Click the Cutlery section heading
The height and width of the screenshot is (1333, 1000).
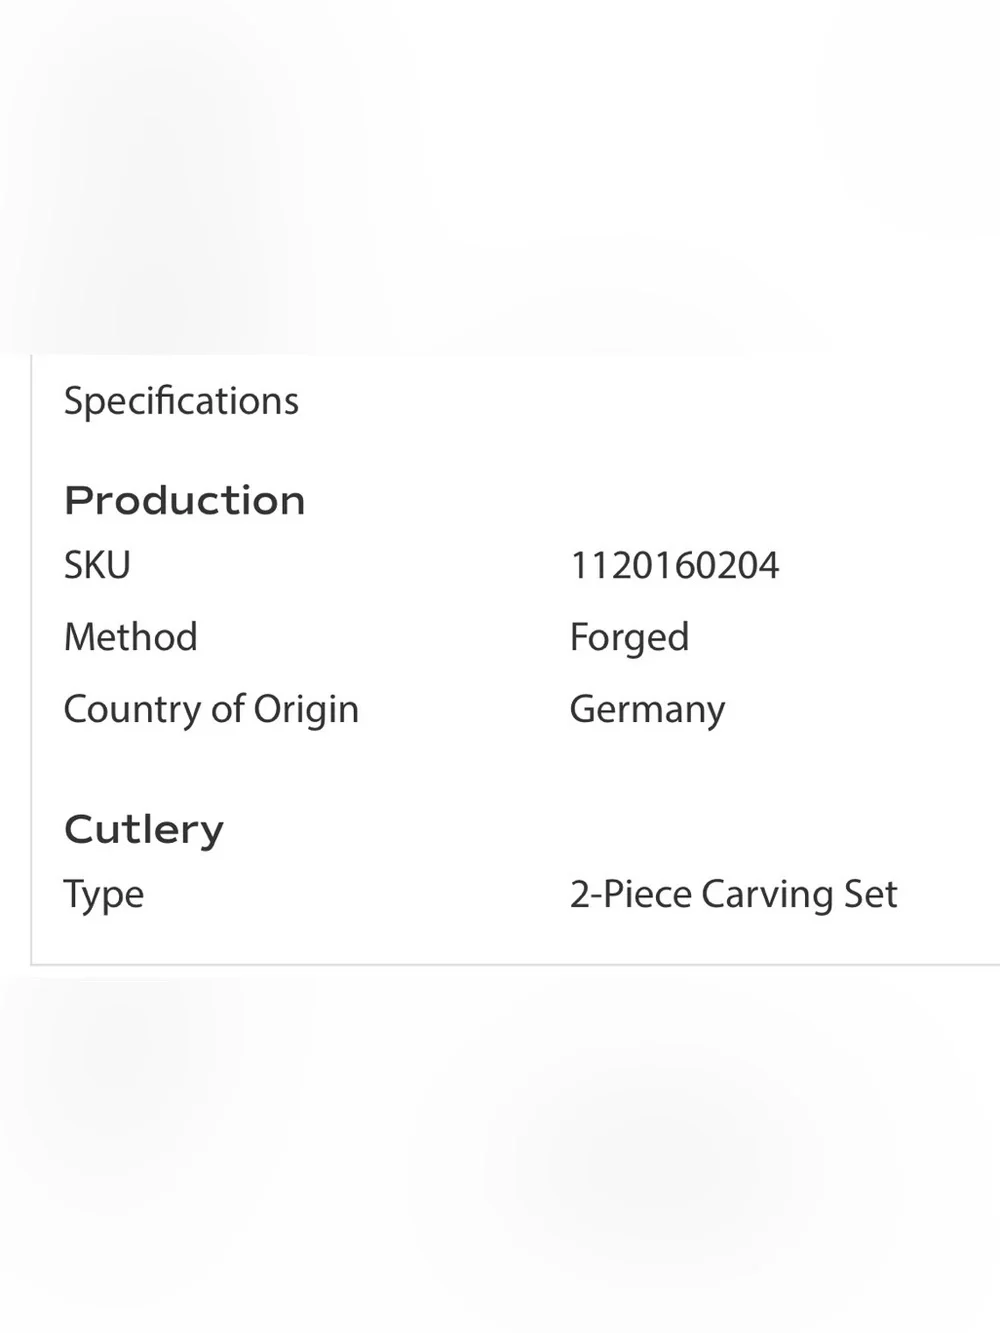point(144,830)
